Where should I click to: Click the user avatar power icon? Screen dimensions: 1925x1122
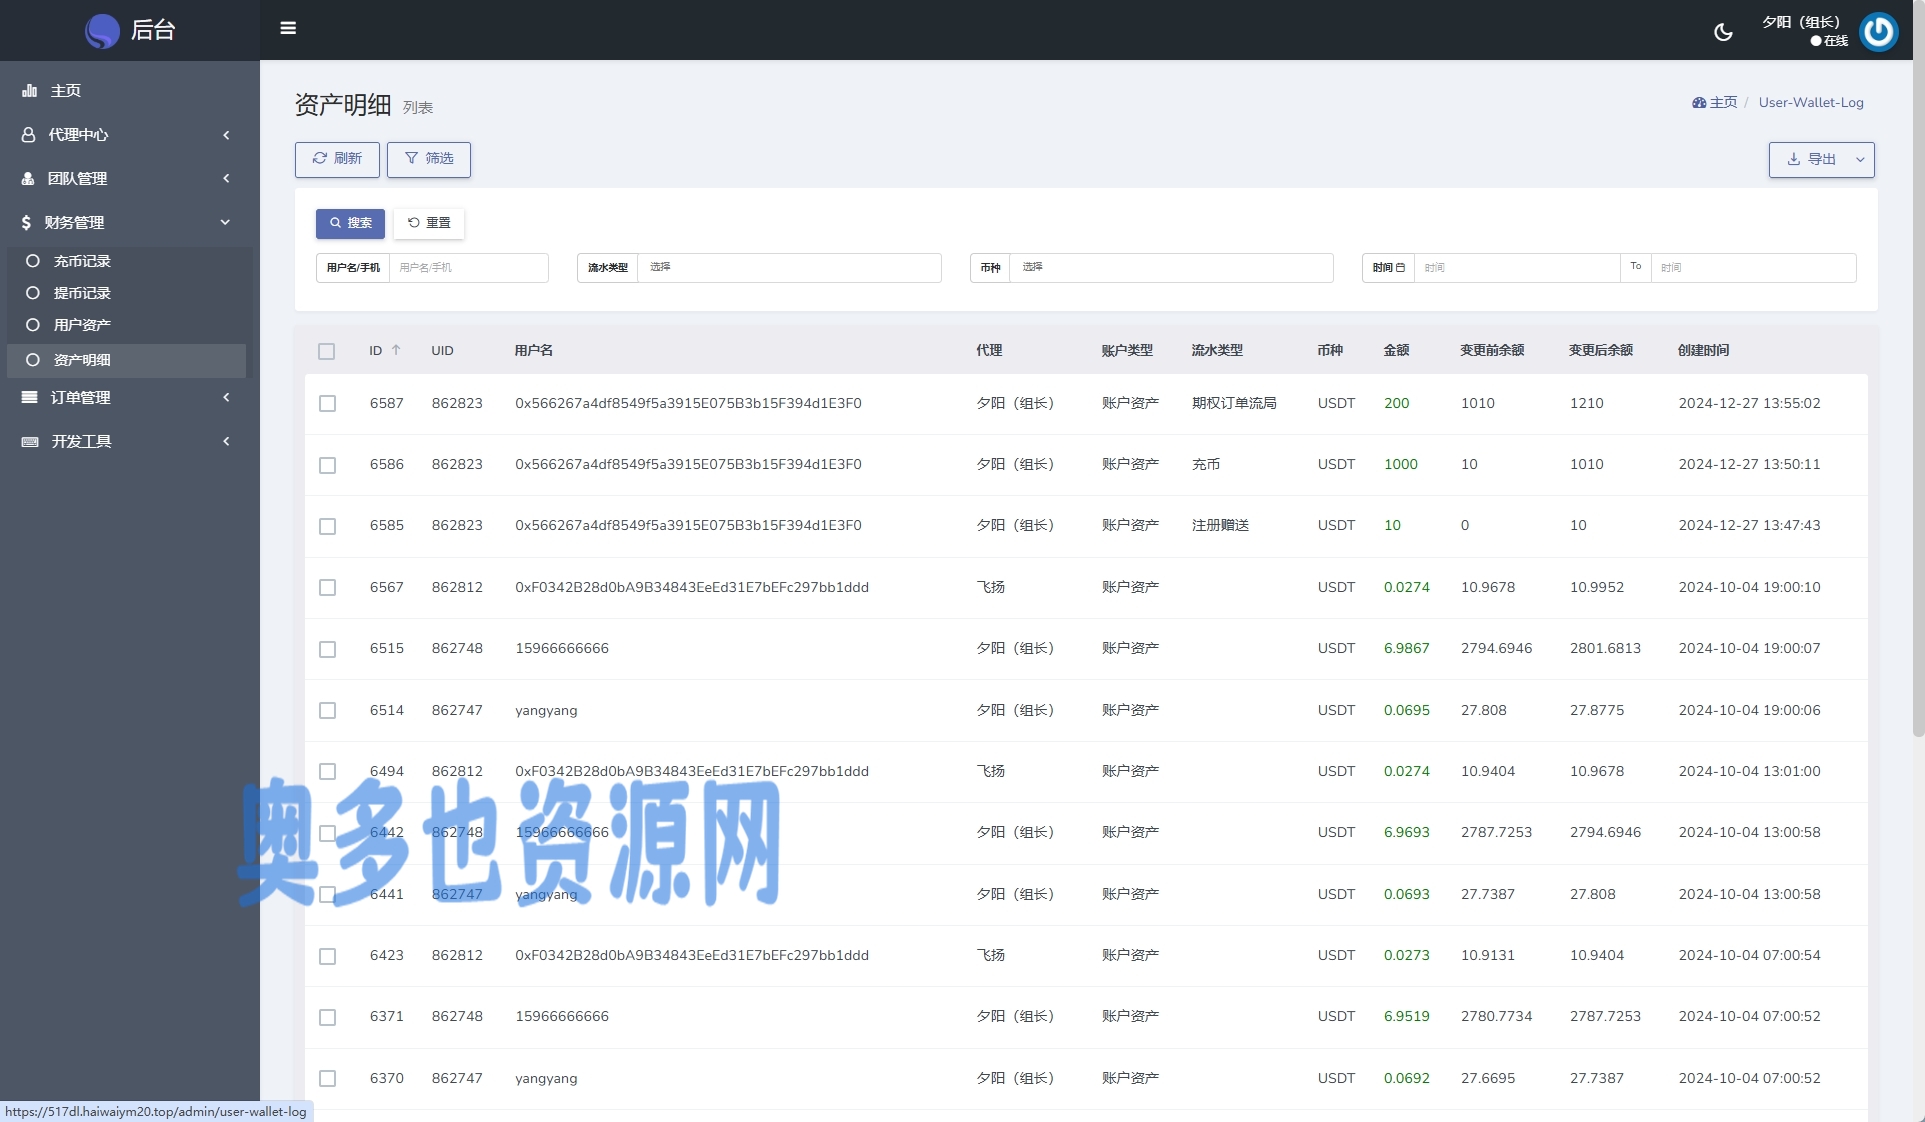(x=1878, y=31)
